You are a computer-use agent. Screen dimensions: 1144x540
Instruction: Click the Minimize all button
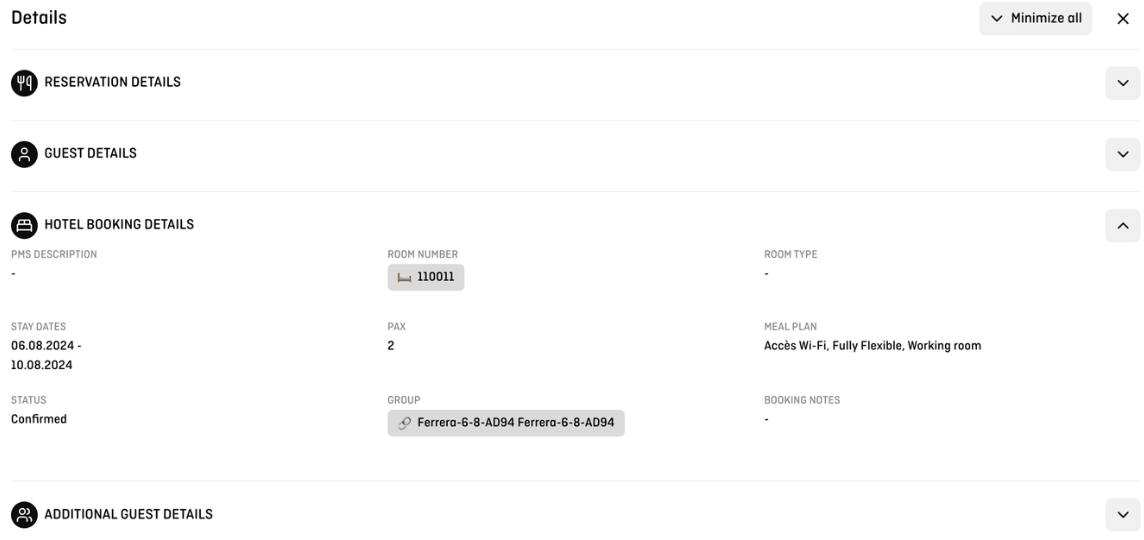[x=1035, y=18]
